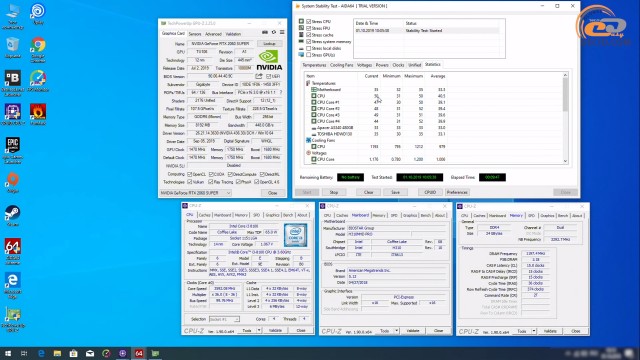Open the GPU-Z screenshot camera icon

coord(265,32)
